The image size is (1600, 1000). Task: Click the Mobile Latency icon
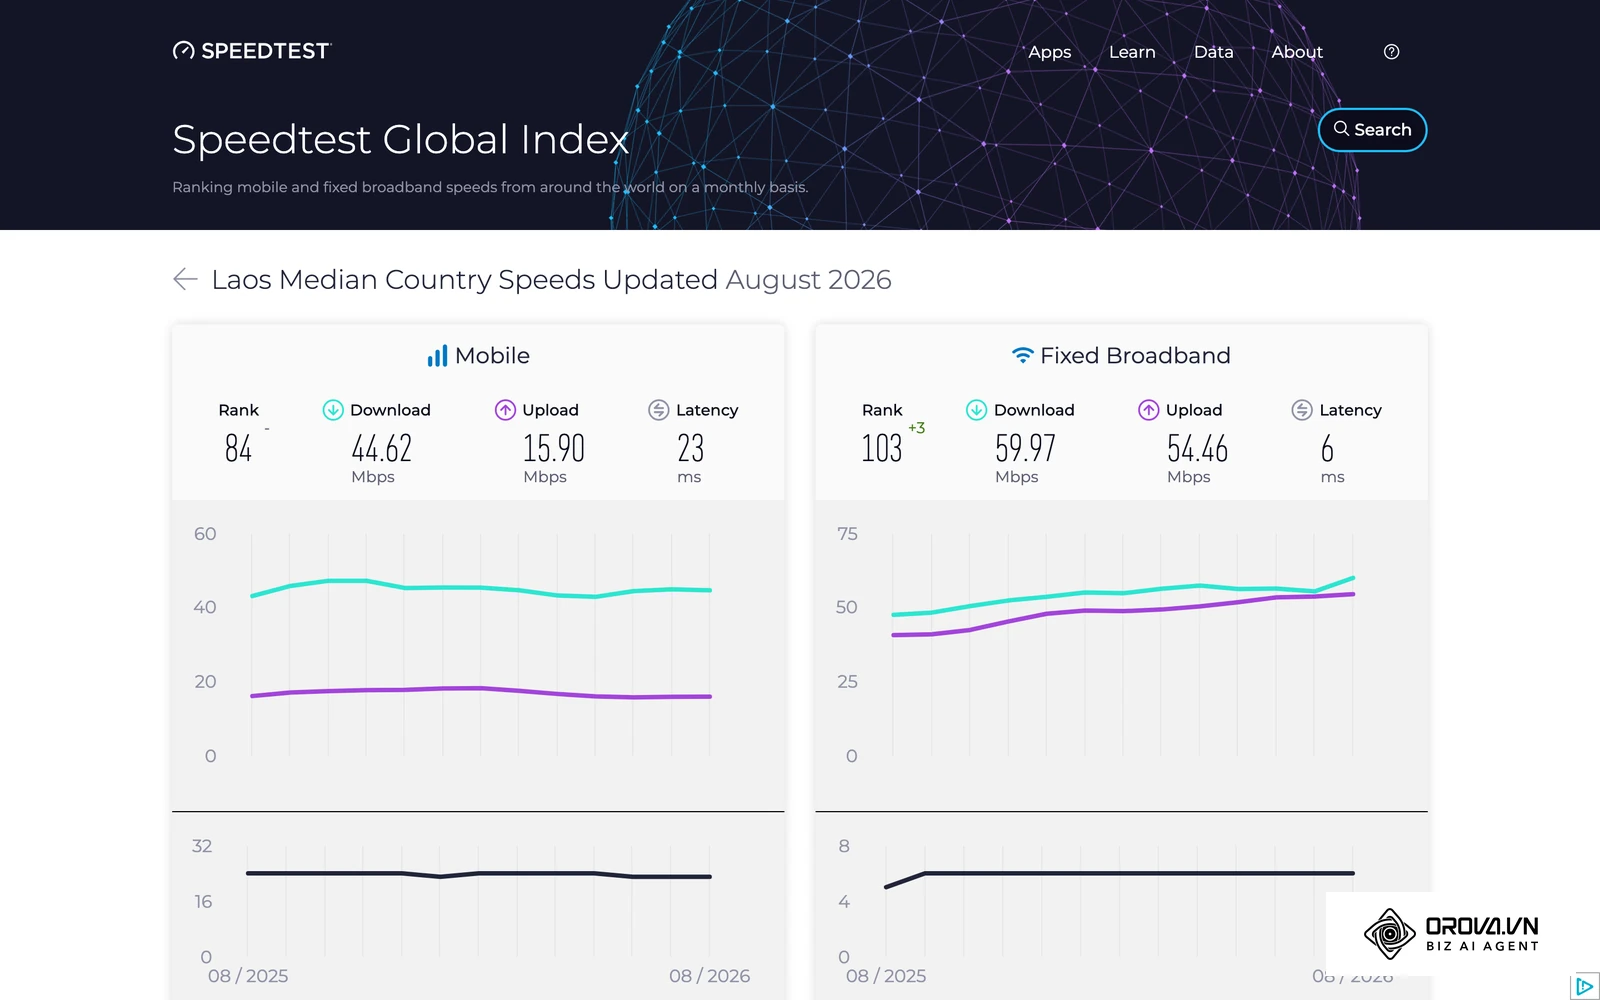tap(658, 410)
